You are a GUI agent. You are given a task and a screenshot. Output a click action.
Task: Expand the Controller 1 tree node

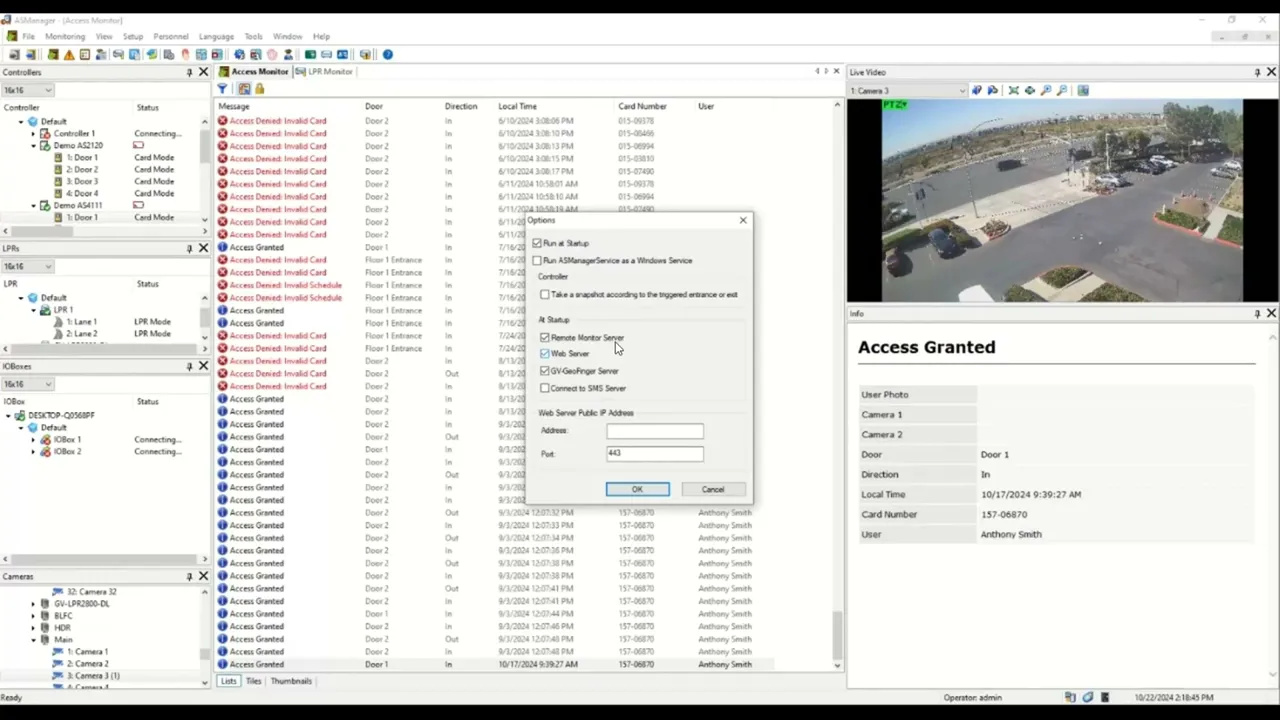click(33, 133)
